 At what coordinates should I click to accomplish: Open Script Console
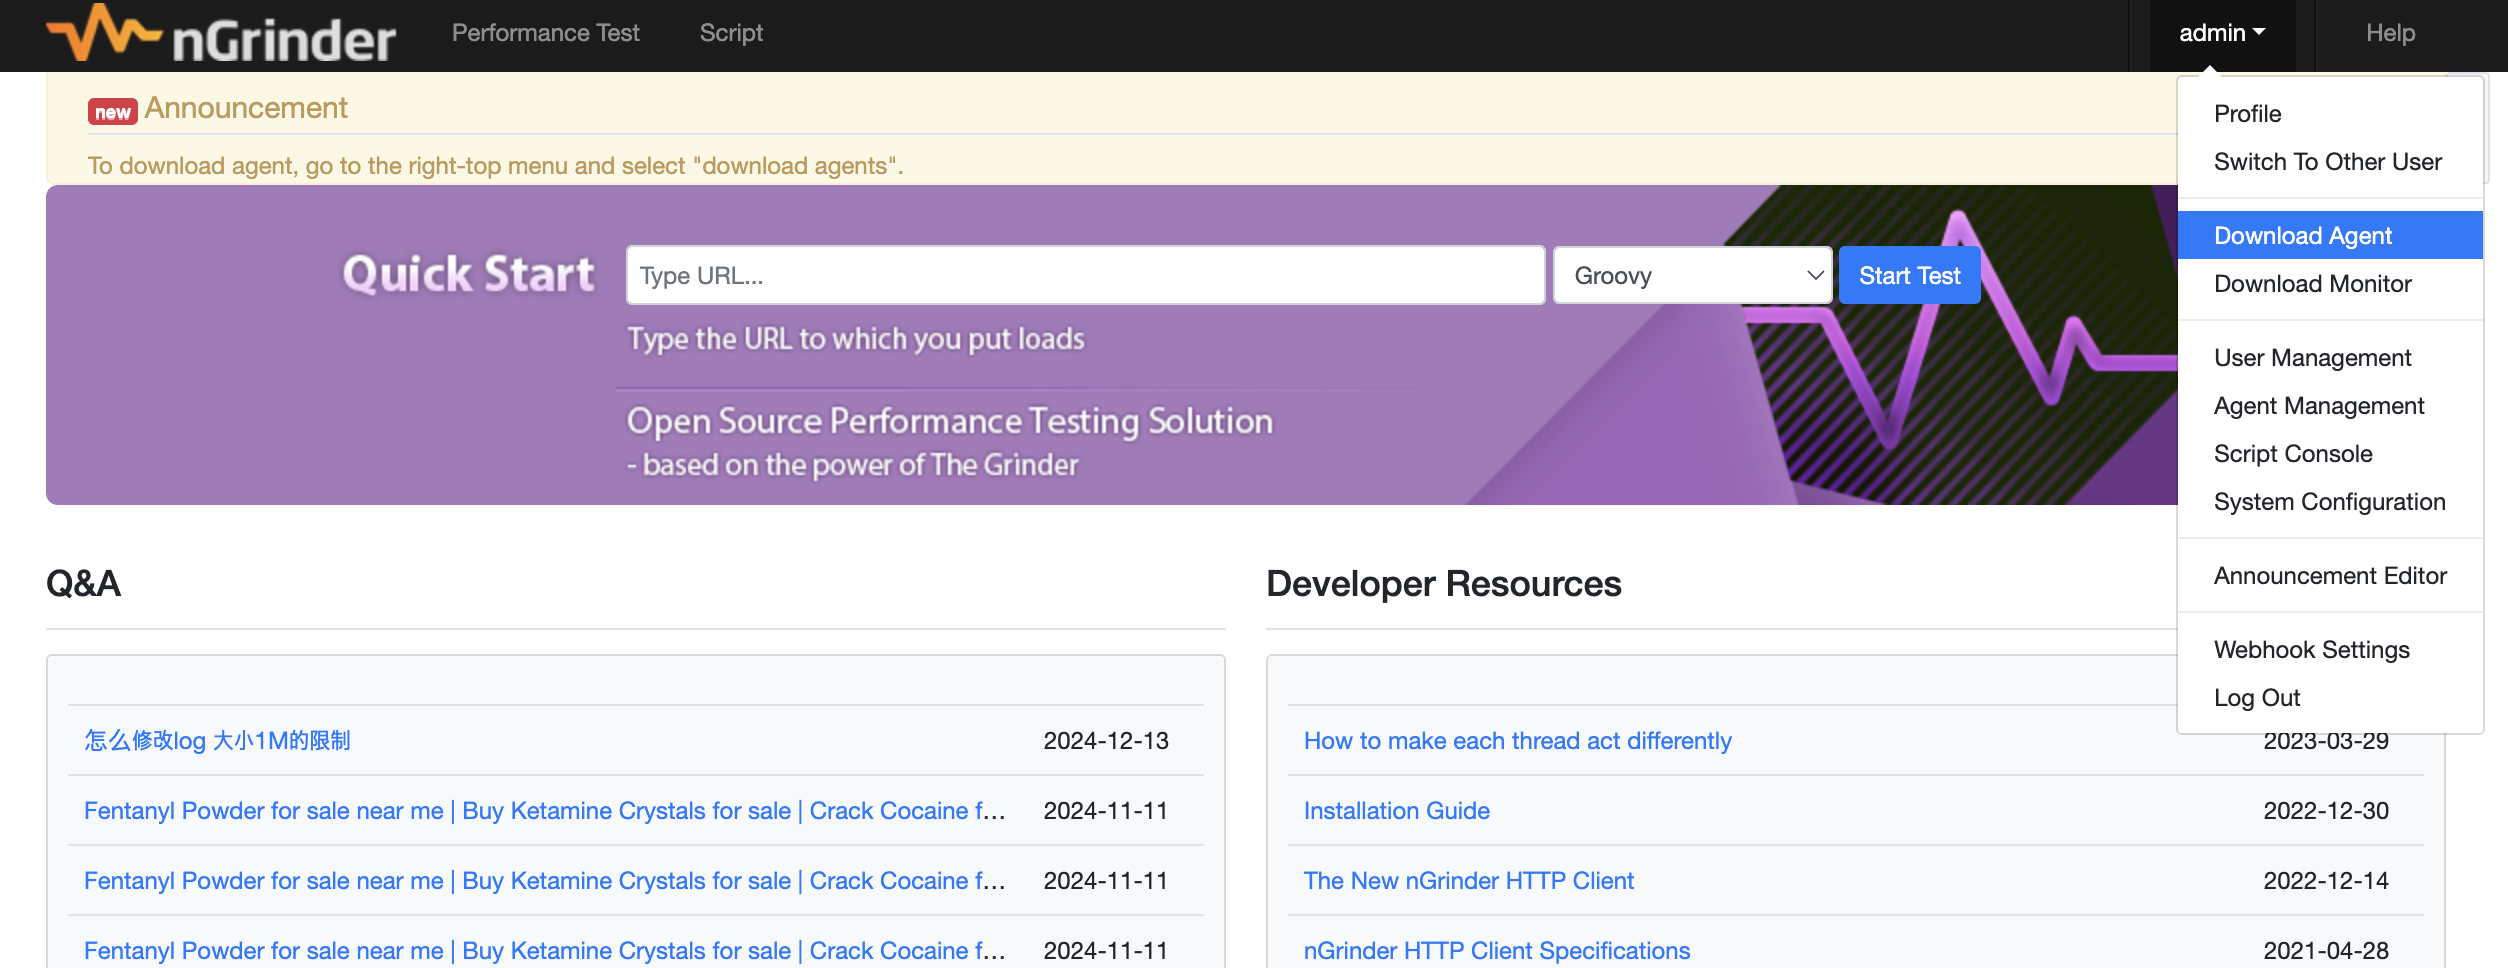tap(2330, 454)
